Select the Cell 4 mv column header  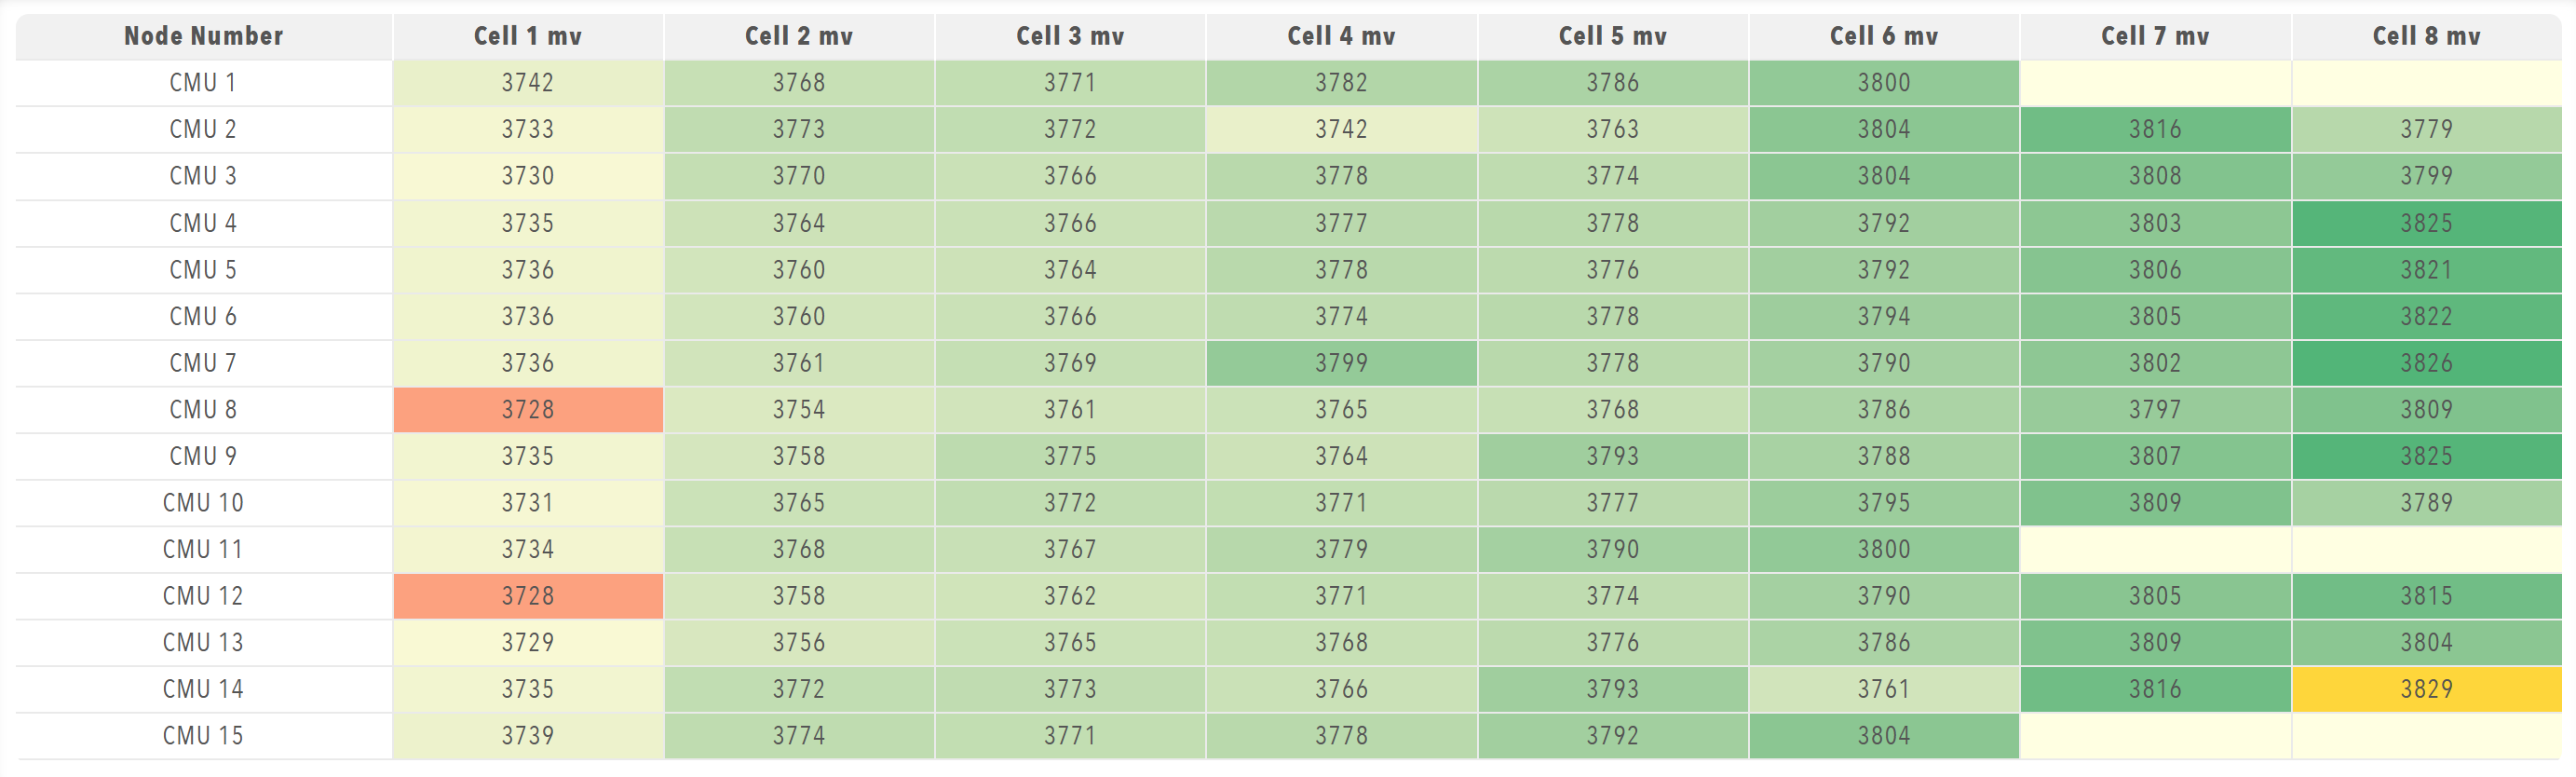pyautogui.click(x=1340, y=36)
